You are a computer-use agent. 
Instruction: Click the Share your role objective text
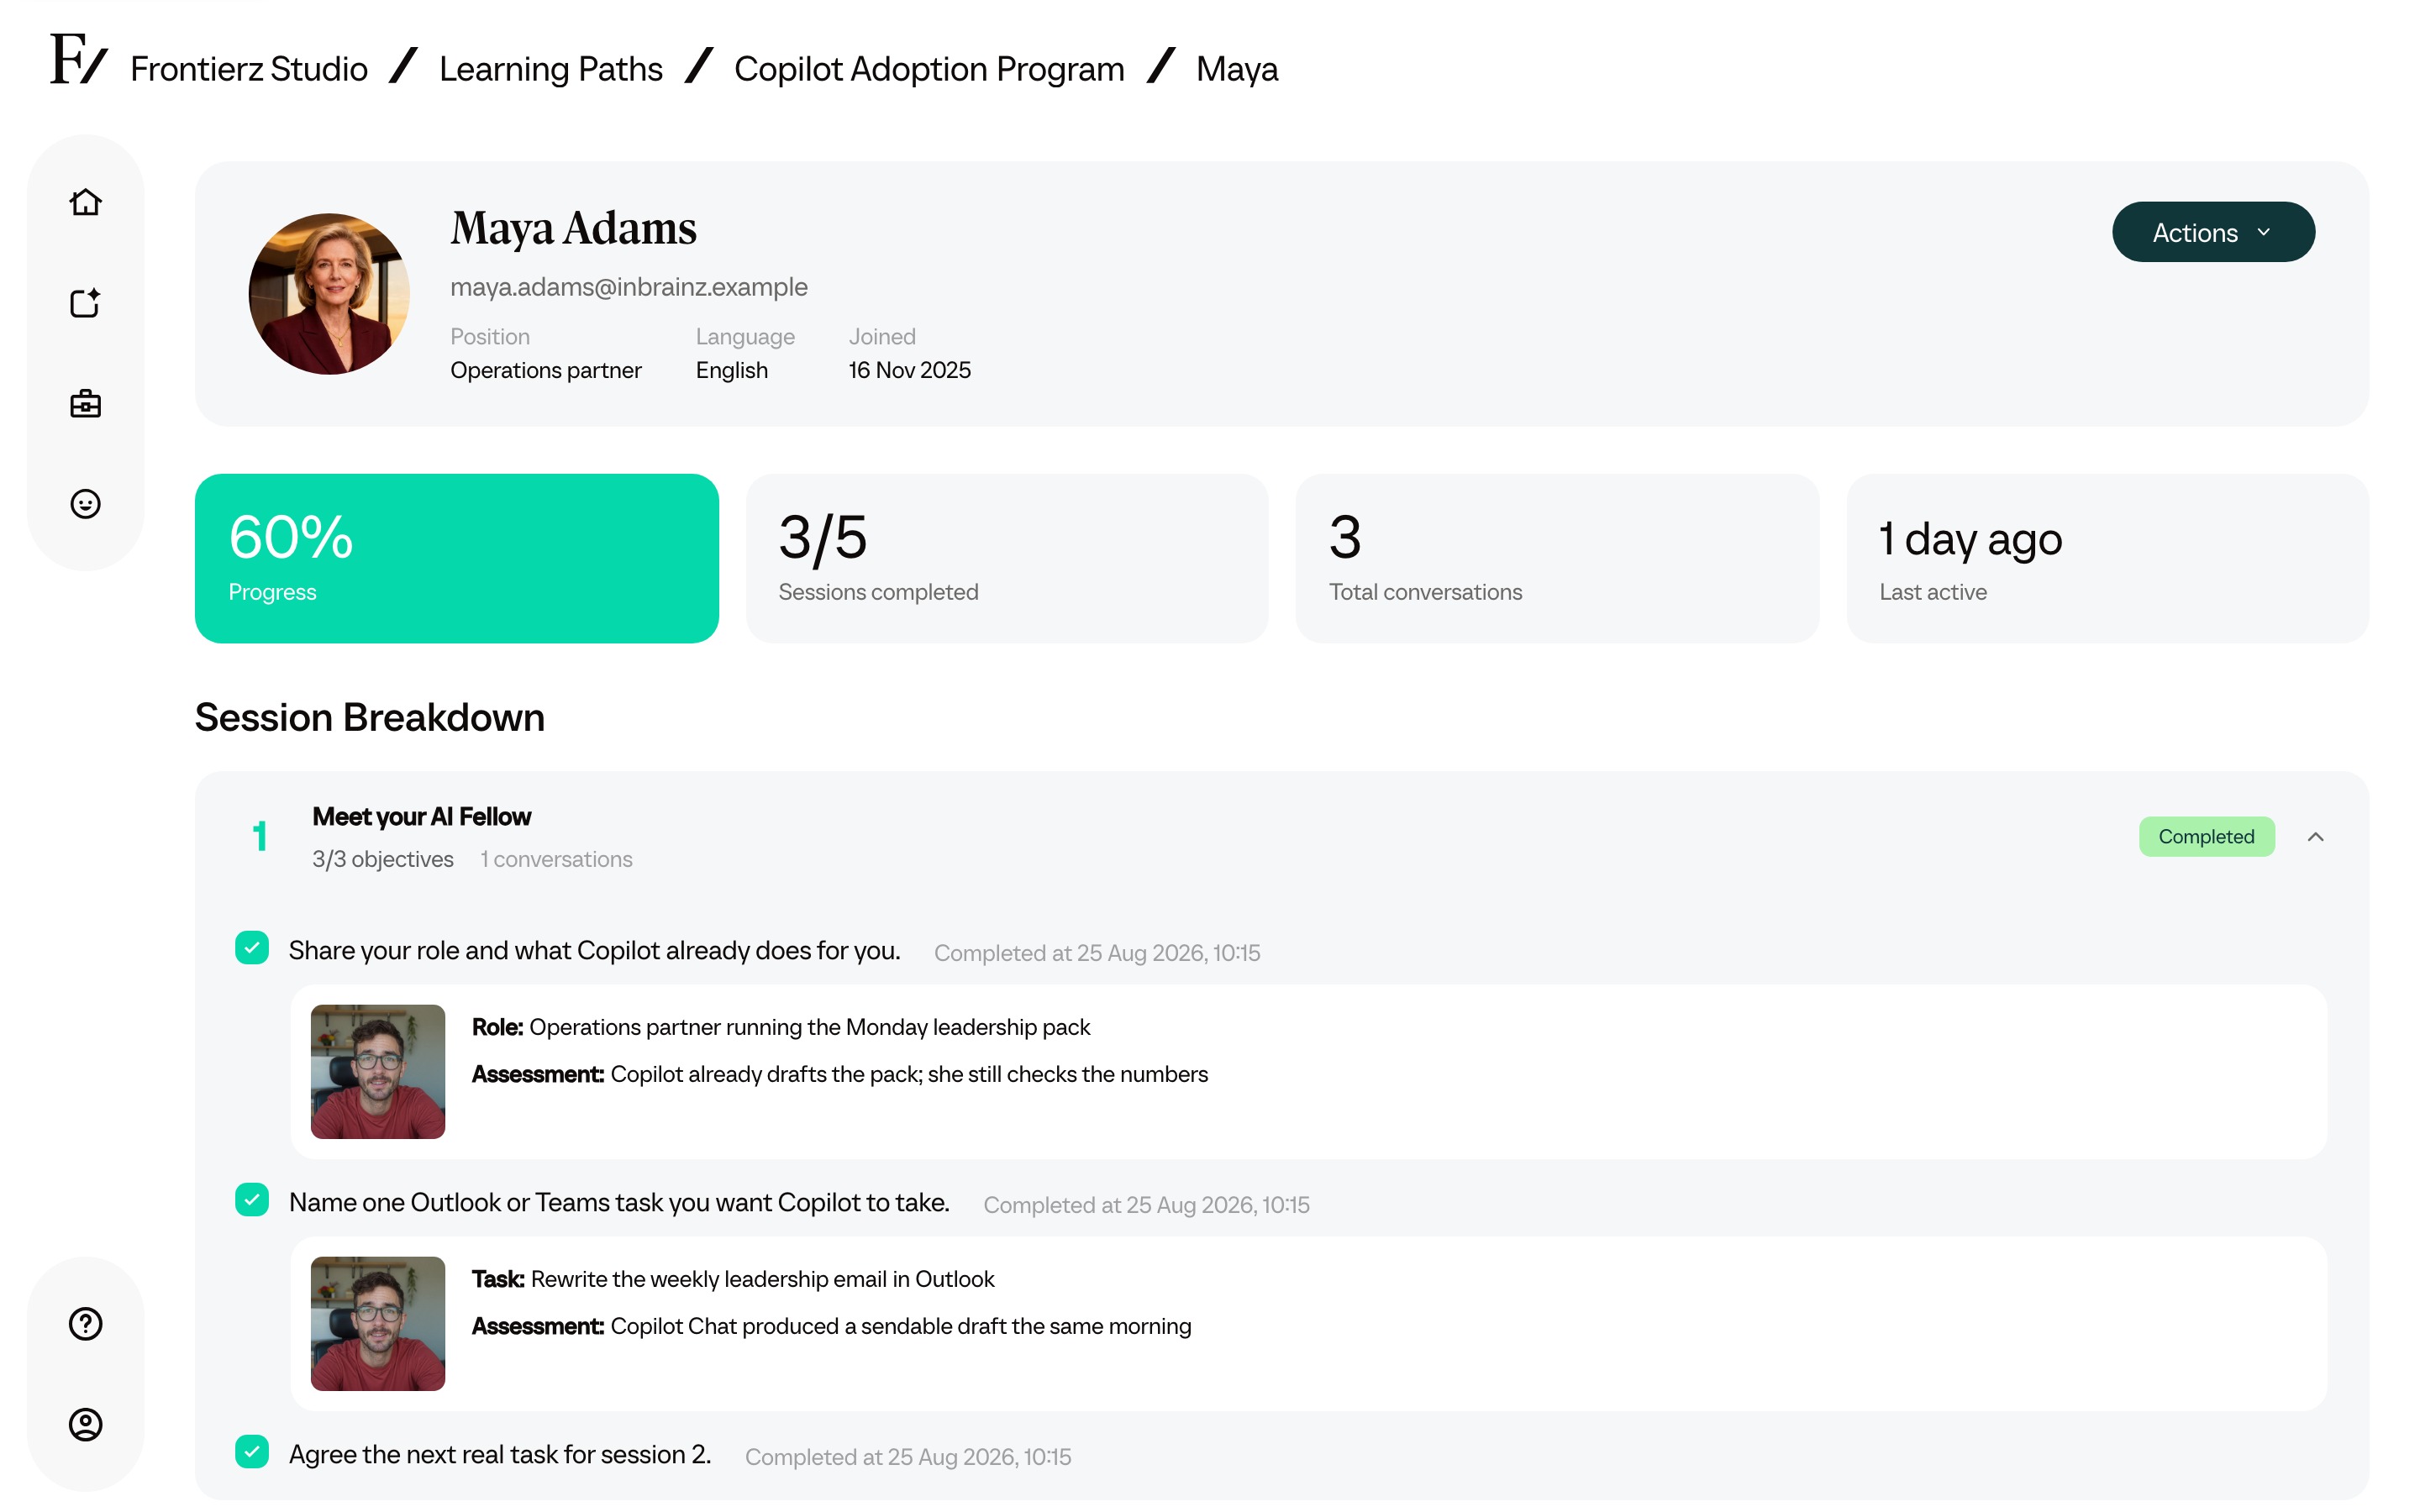click(x=595, y=950)
